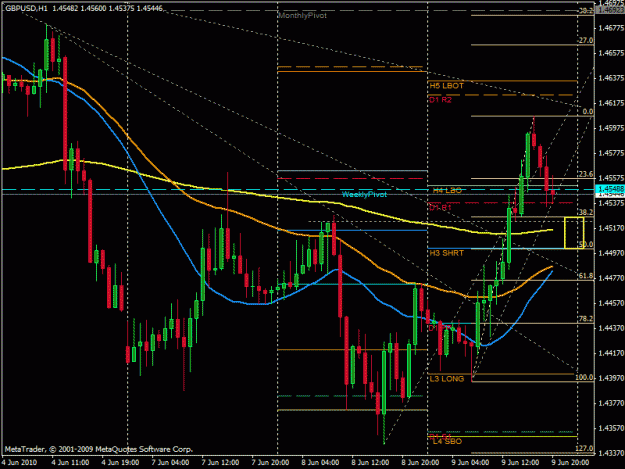This screenshot has width=625, height=469.
Task: Select the yellow rectangle object on chart
Action: pos(574,233)
